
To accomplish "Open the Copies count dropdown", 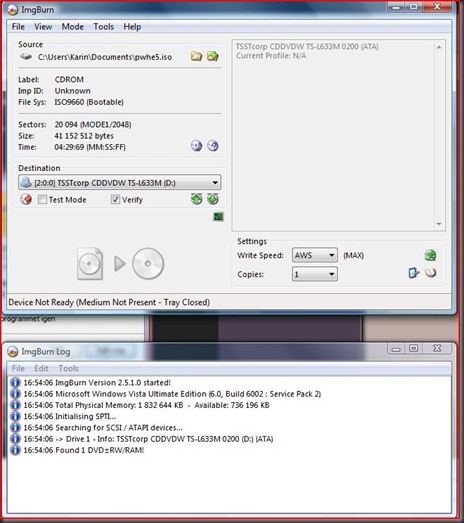I will (x=315, y=274).
